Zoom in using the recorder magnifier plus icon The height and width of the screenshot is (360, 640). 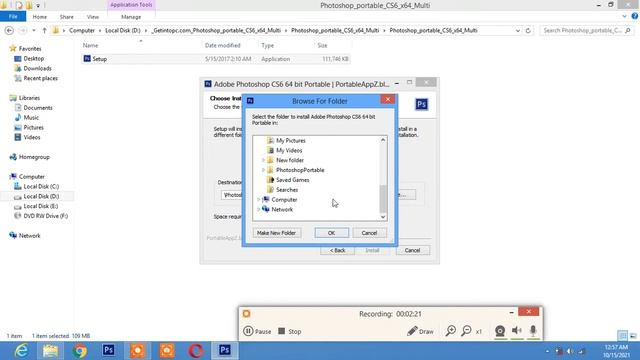click(x=451, y=331)
